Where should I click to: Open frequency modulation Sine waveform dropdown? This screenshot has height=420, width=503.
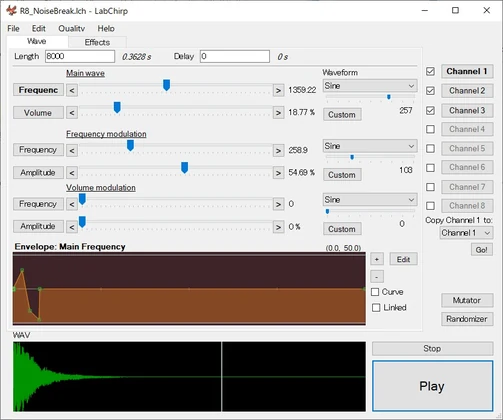[370, 146]
